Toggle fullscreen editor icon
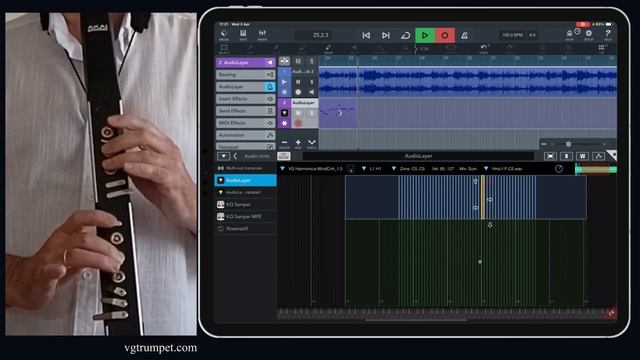This screenshot has height=360, width=640. (550, 156)
